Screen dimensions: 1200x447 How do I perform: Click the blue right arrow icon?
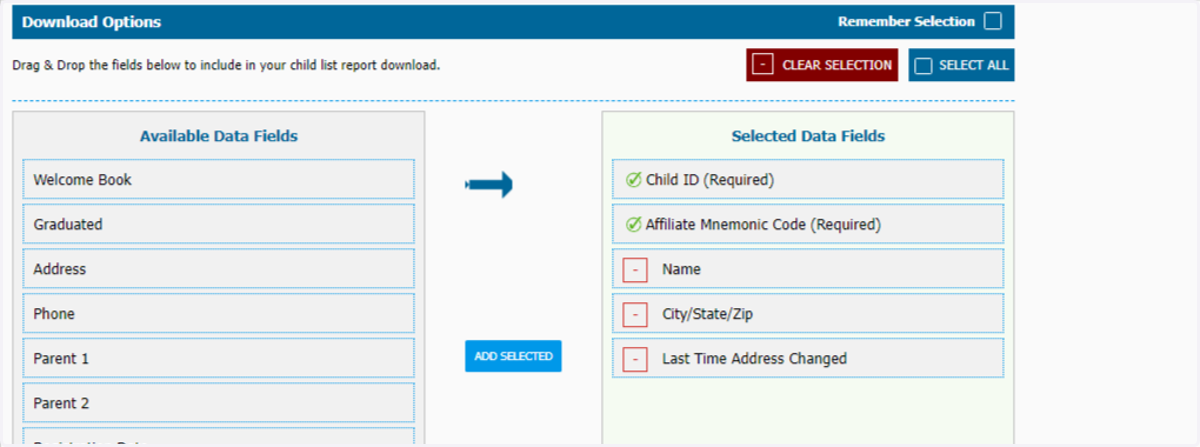[x=489, y=184]
